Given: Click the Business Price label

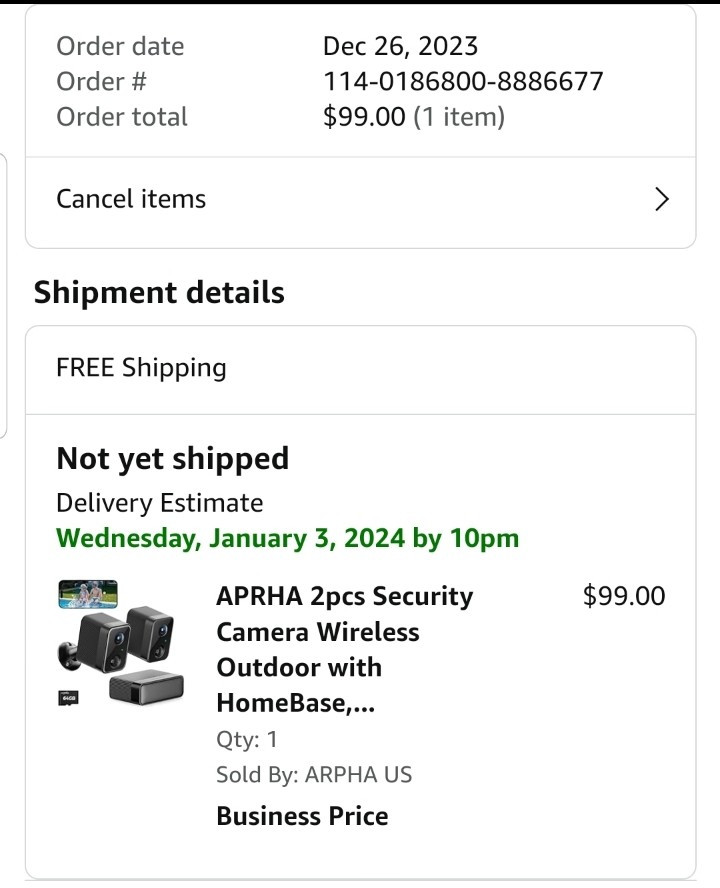Looking at the screenshot, I should click(302, 816).
